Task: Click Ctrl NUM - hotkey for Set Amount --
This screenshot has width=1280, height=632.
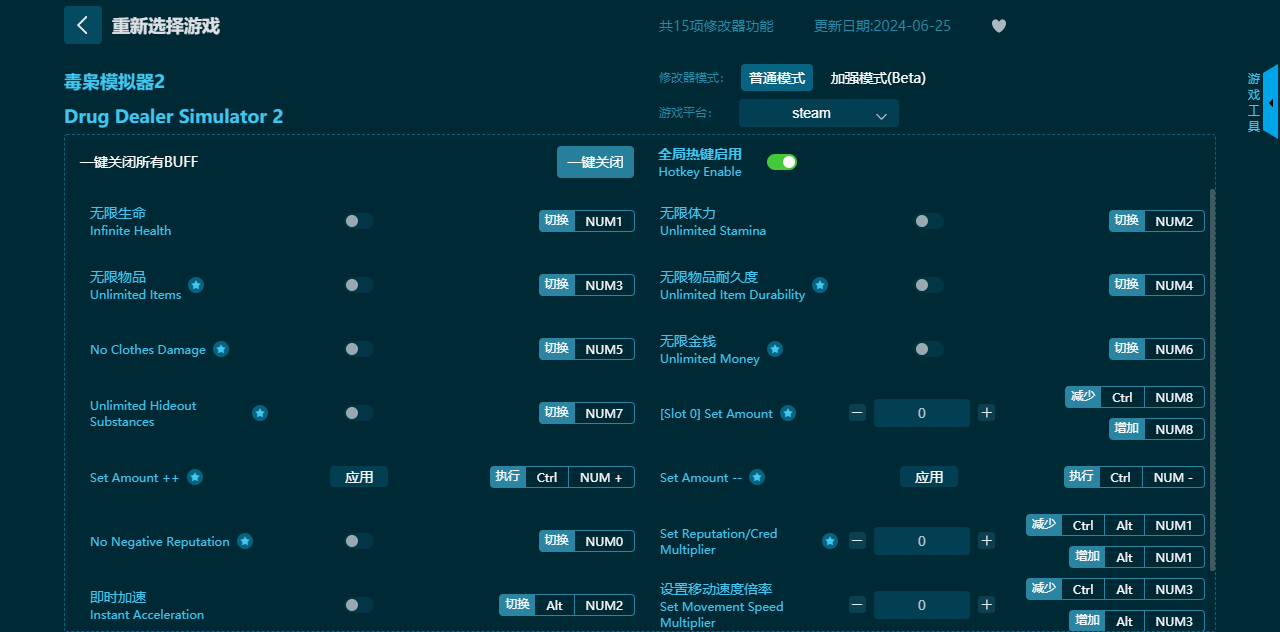Action: (x=1134, y=477)
